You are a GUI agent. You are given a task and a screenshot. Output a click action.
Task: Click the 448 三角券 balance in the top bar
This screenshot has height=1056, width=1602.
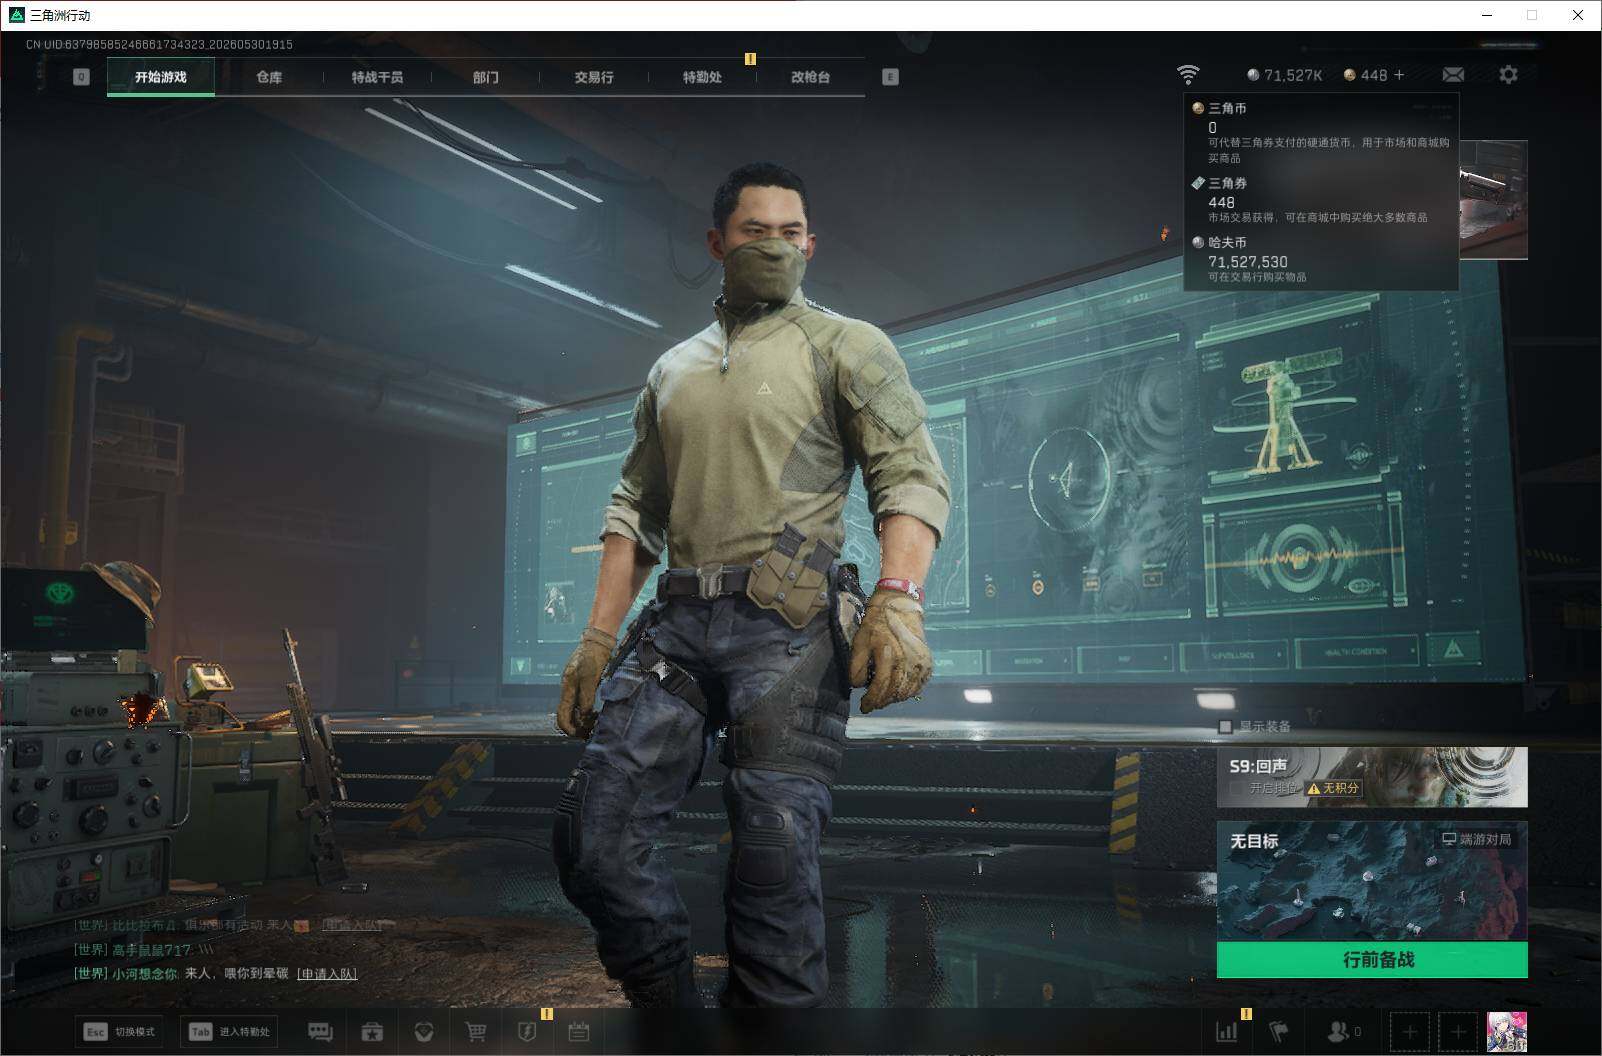tap(1365, 75)
